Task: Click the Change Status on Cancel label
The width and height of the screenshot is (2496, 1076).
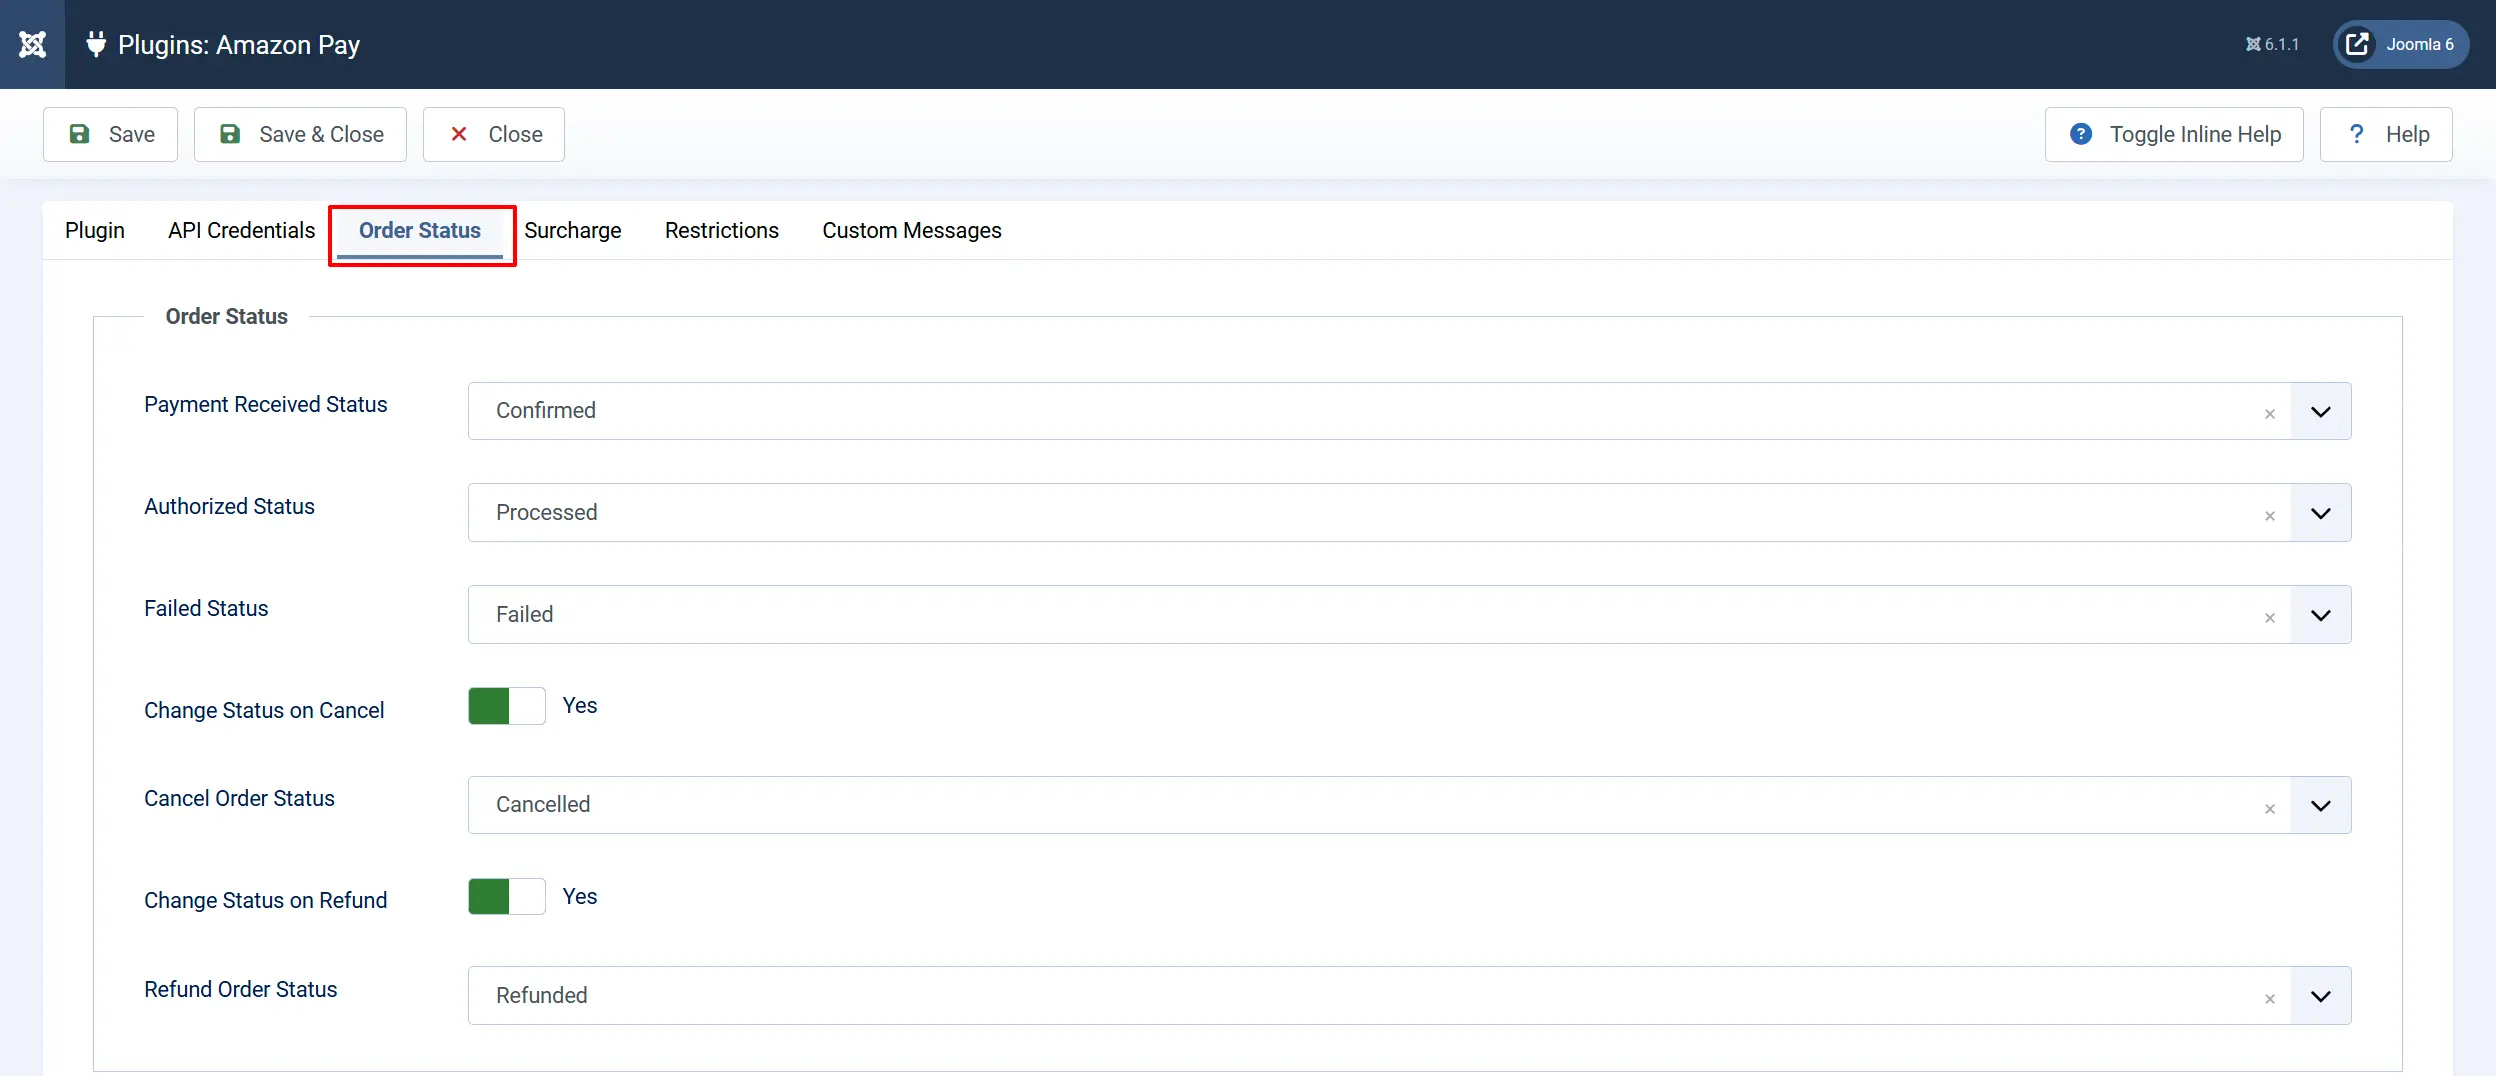Action: 264,710
